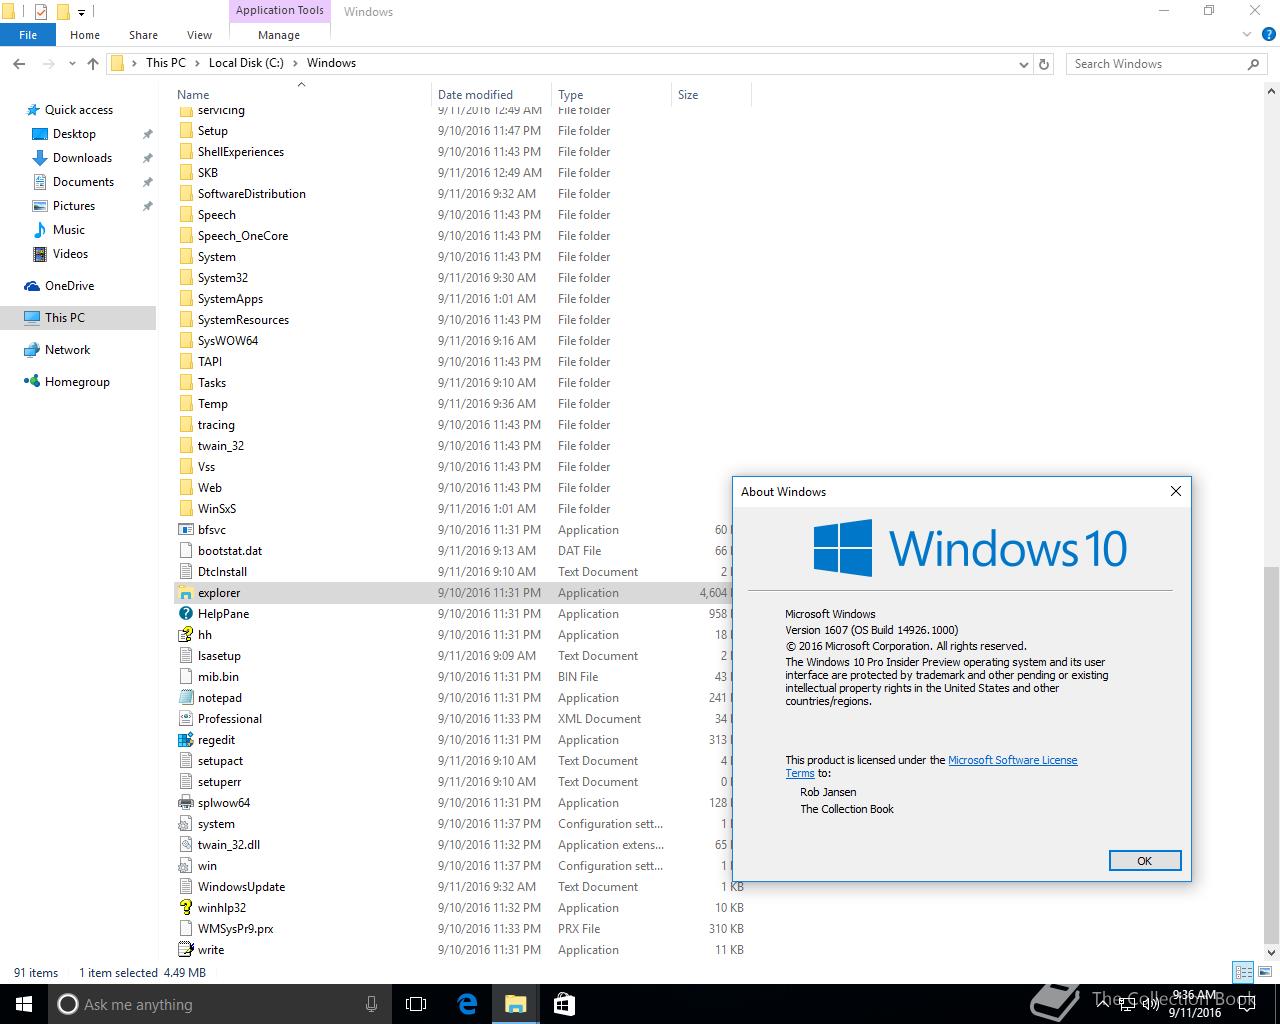
Task: Expand the This PC breadcrumb chevron
Action: (x=197, y=63)
